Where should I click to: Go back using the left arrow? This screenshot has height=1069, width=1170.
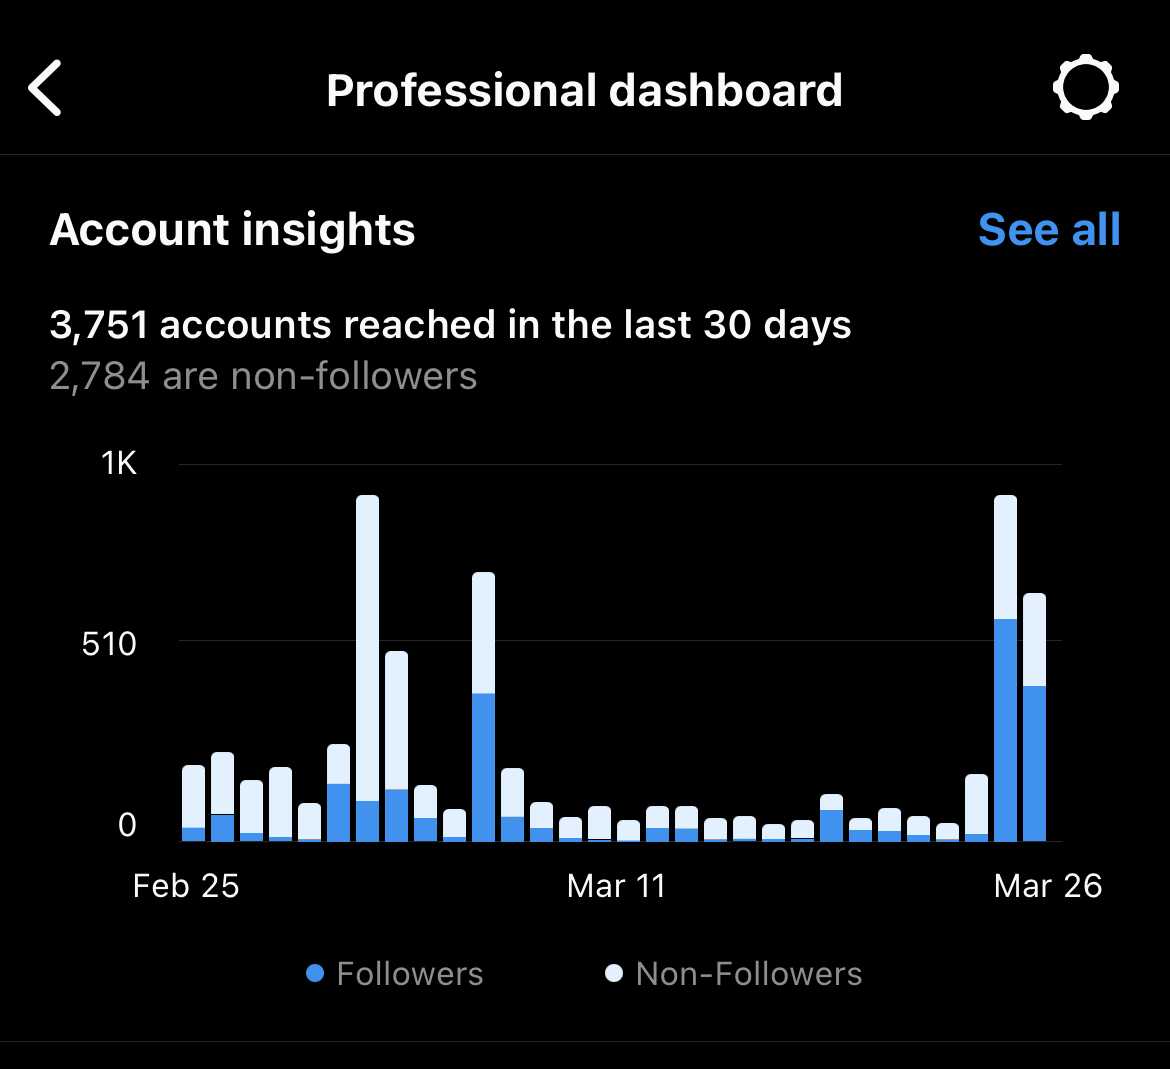coord(46,88)
